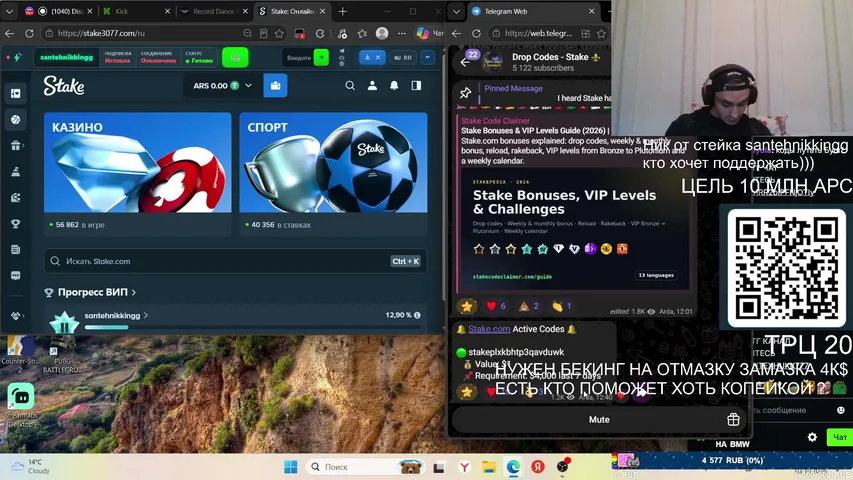
Task: Expand tab list chevron in Telegram window
Action: coord(456,11)
